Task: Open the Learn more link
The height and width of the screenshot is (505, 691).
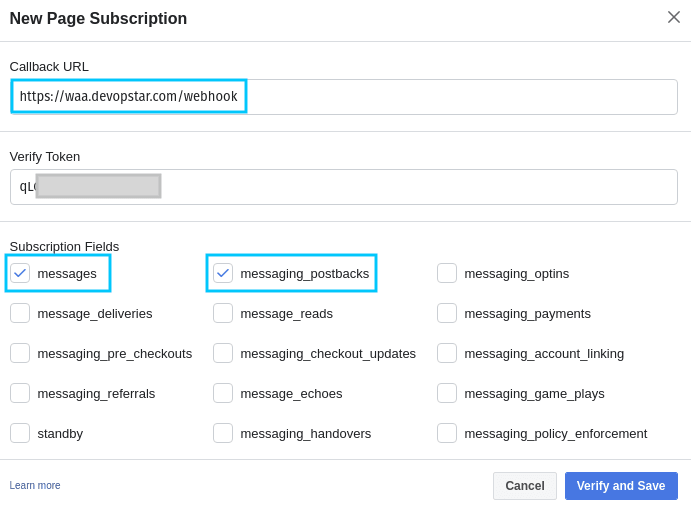Action: pyautogui.click(x=35, y=486)
